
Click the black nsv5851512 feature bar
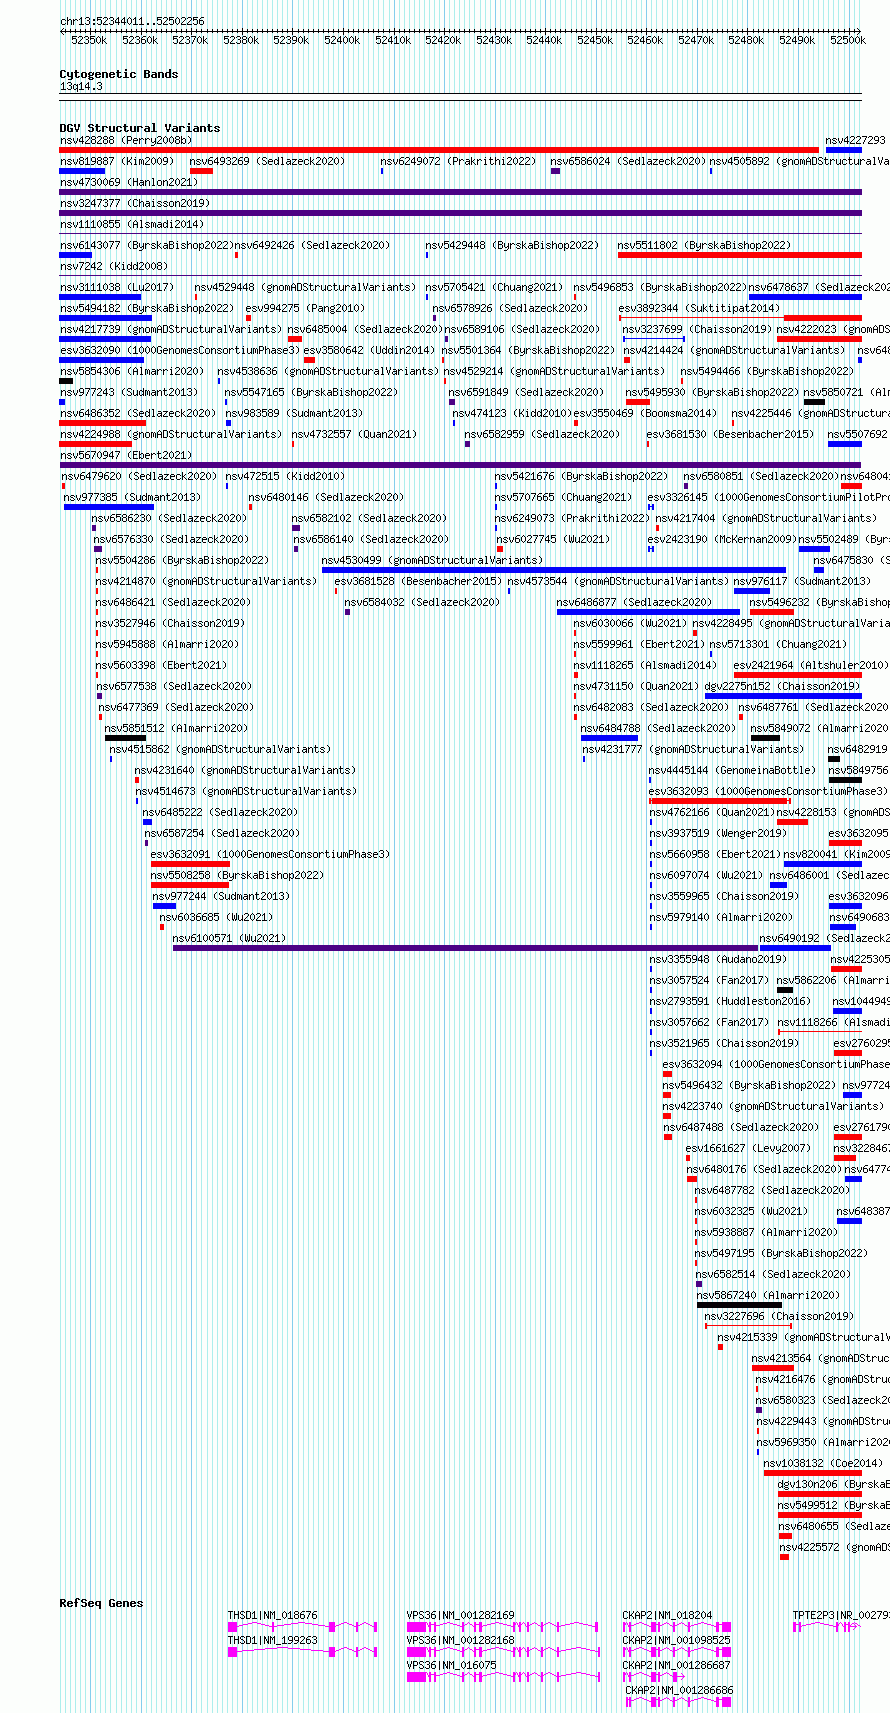tap(125, 738)
